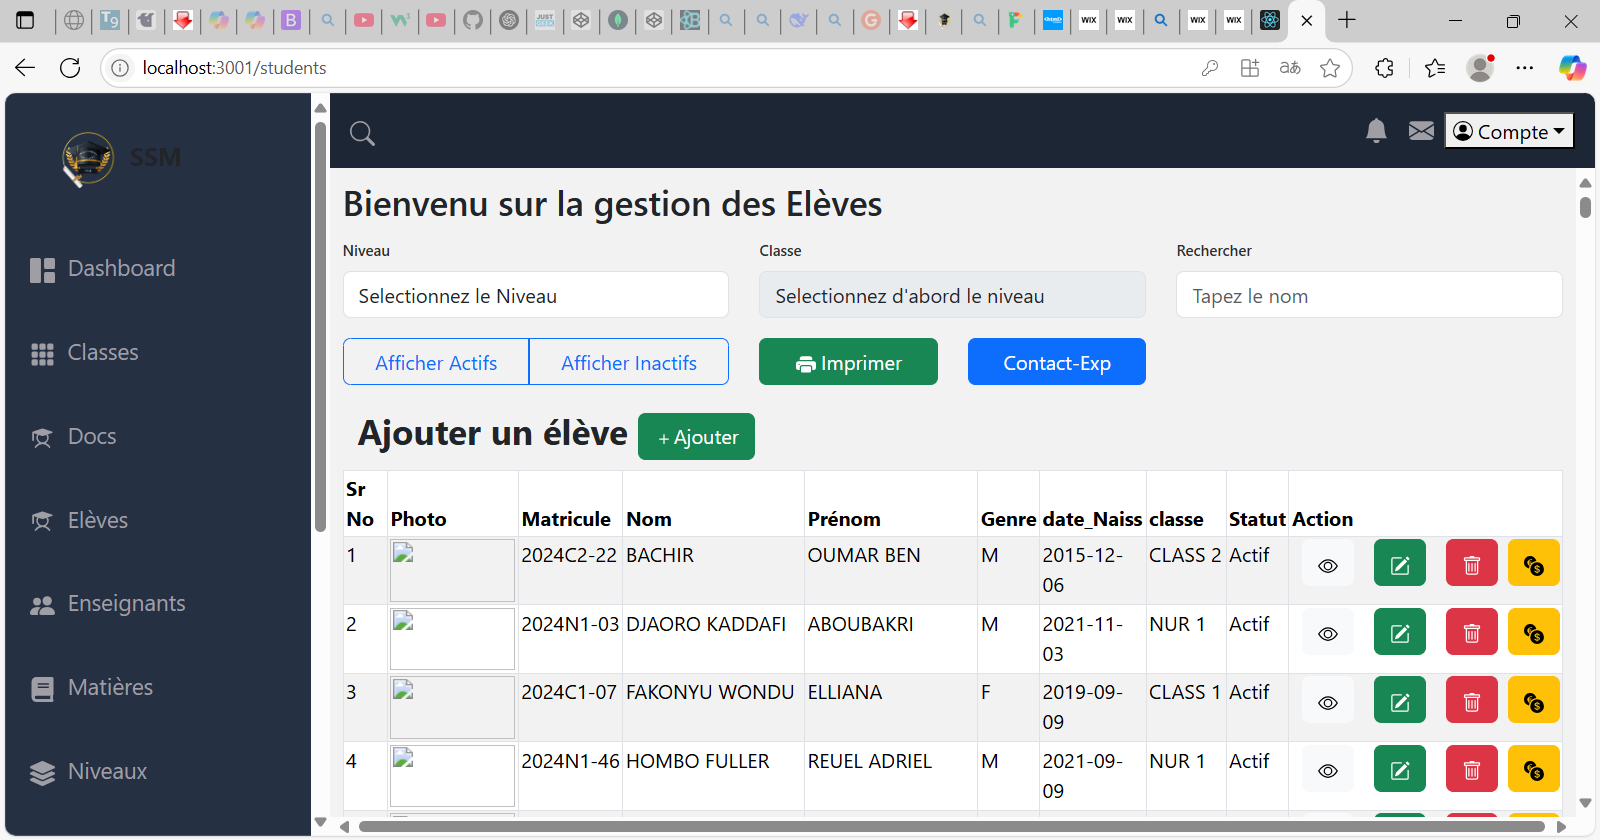
Task: Open Elèves in sidebar
Action: [79, 521]
